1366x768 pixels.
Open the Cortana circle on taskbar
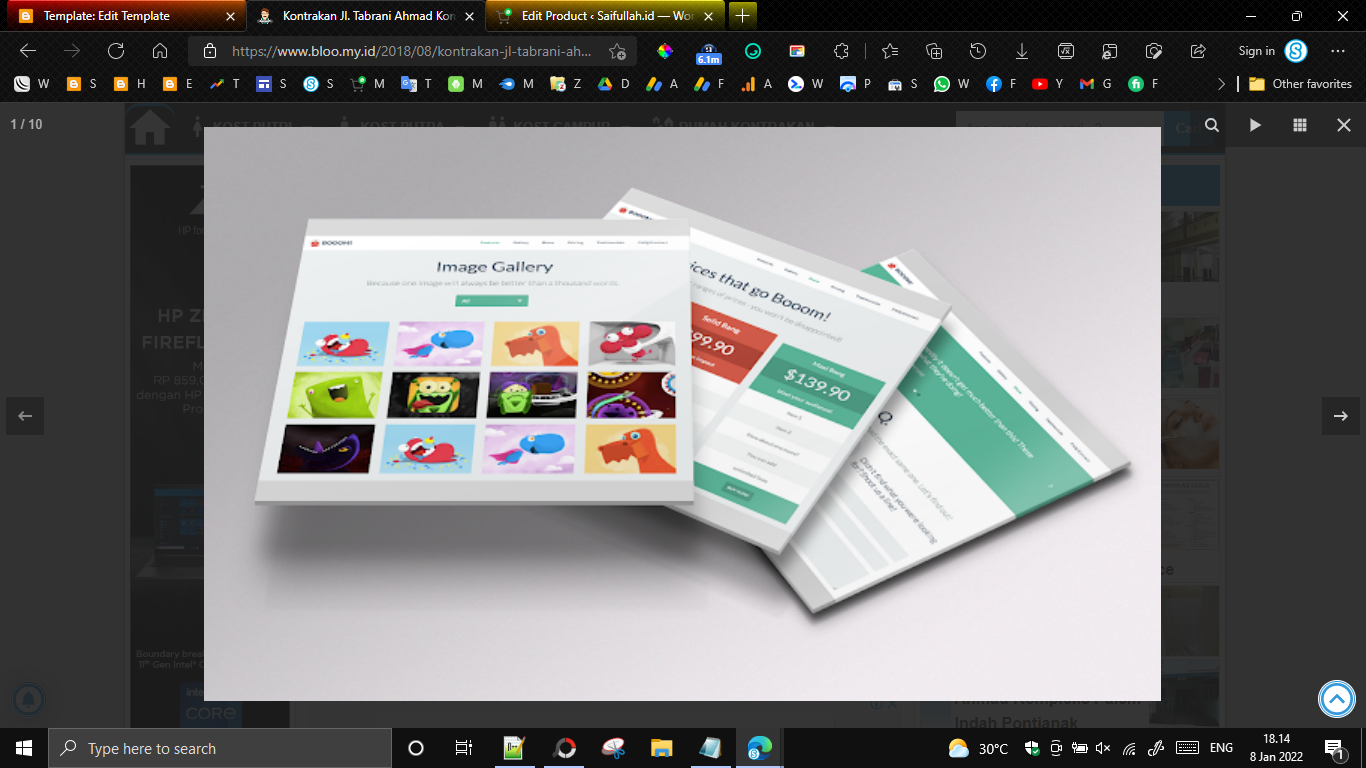[x=416, y=748]
